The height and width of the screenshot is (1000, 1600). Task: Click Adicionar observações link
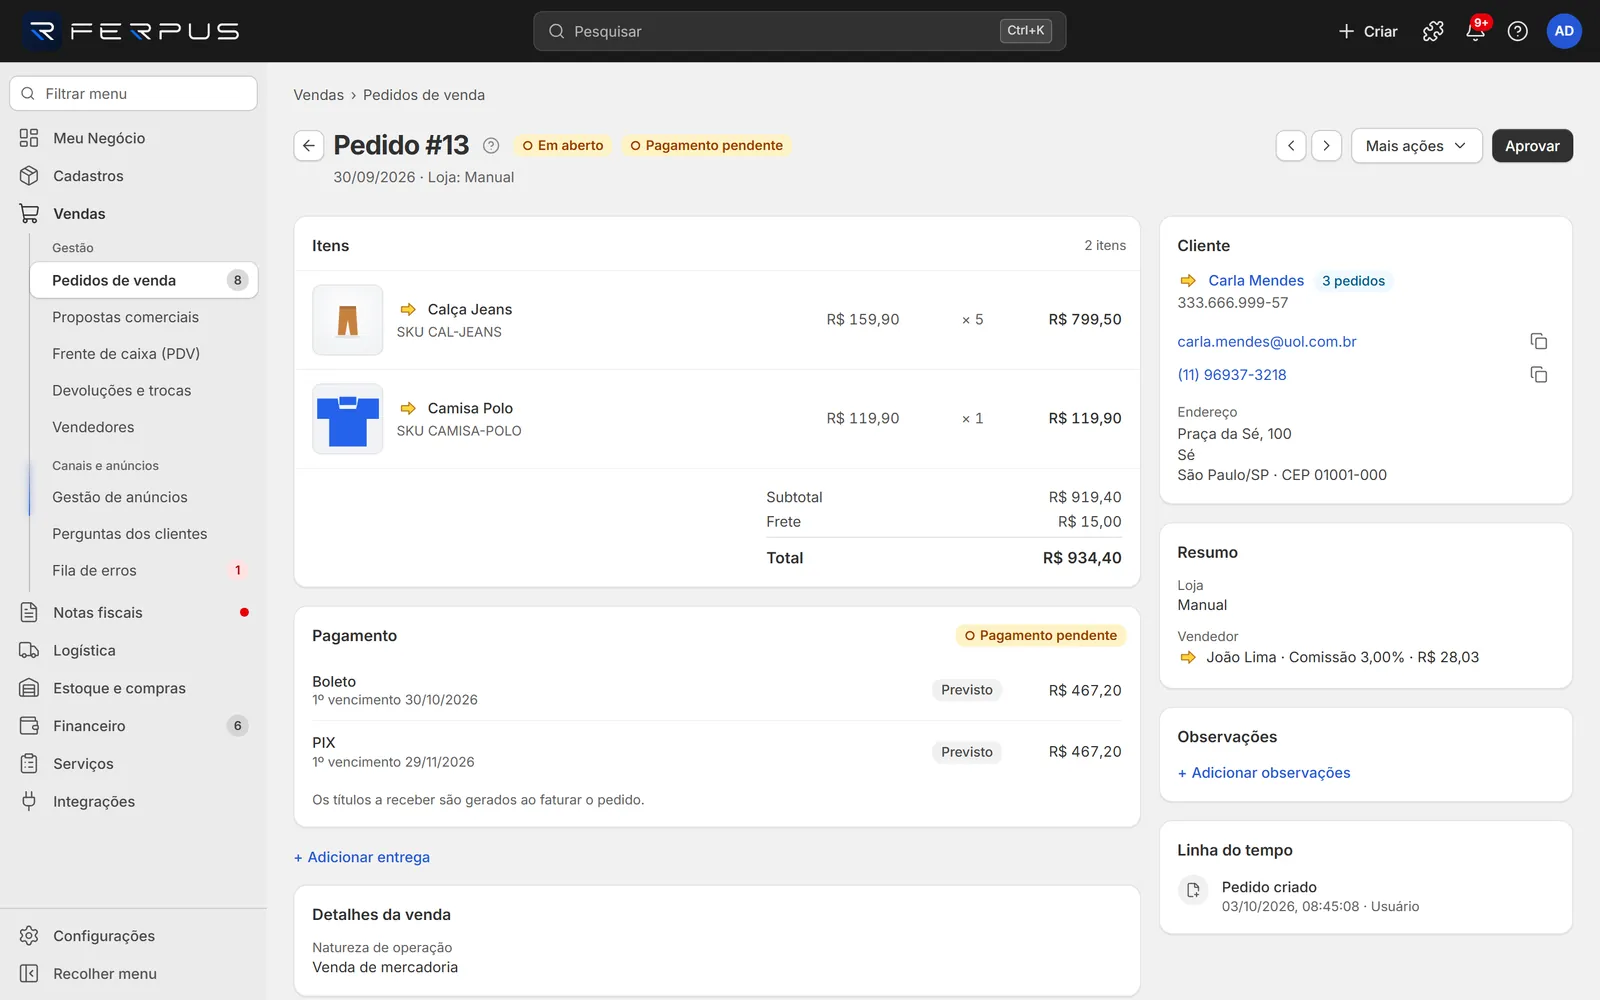click(x=1264, y=773)
